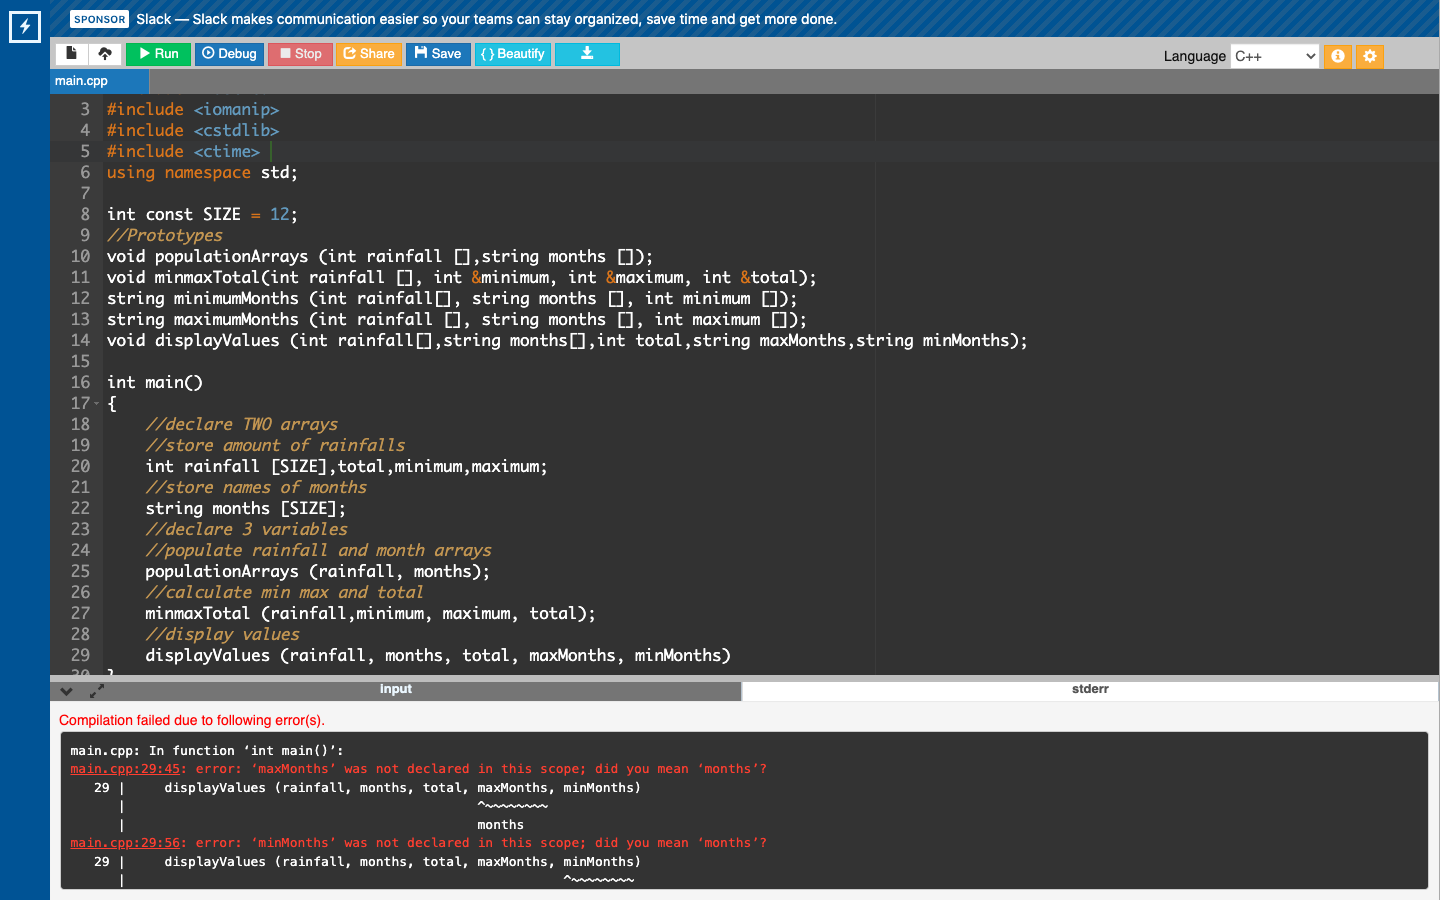Click the upload file cloud icon
The width and height of the screenshot is (1440, 900).
click(105, 54)
